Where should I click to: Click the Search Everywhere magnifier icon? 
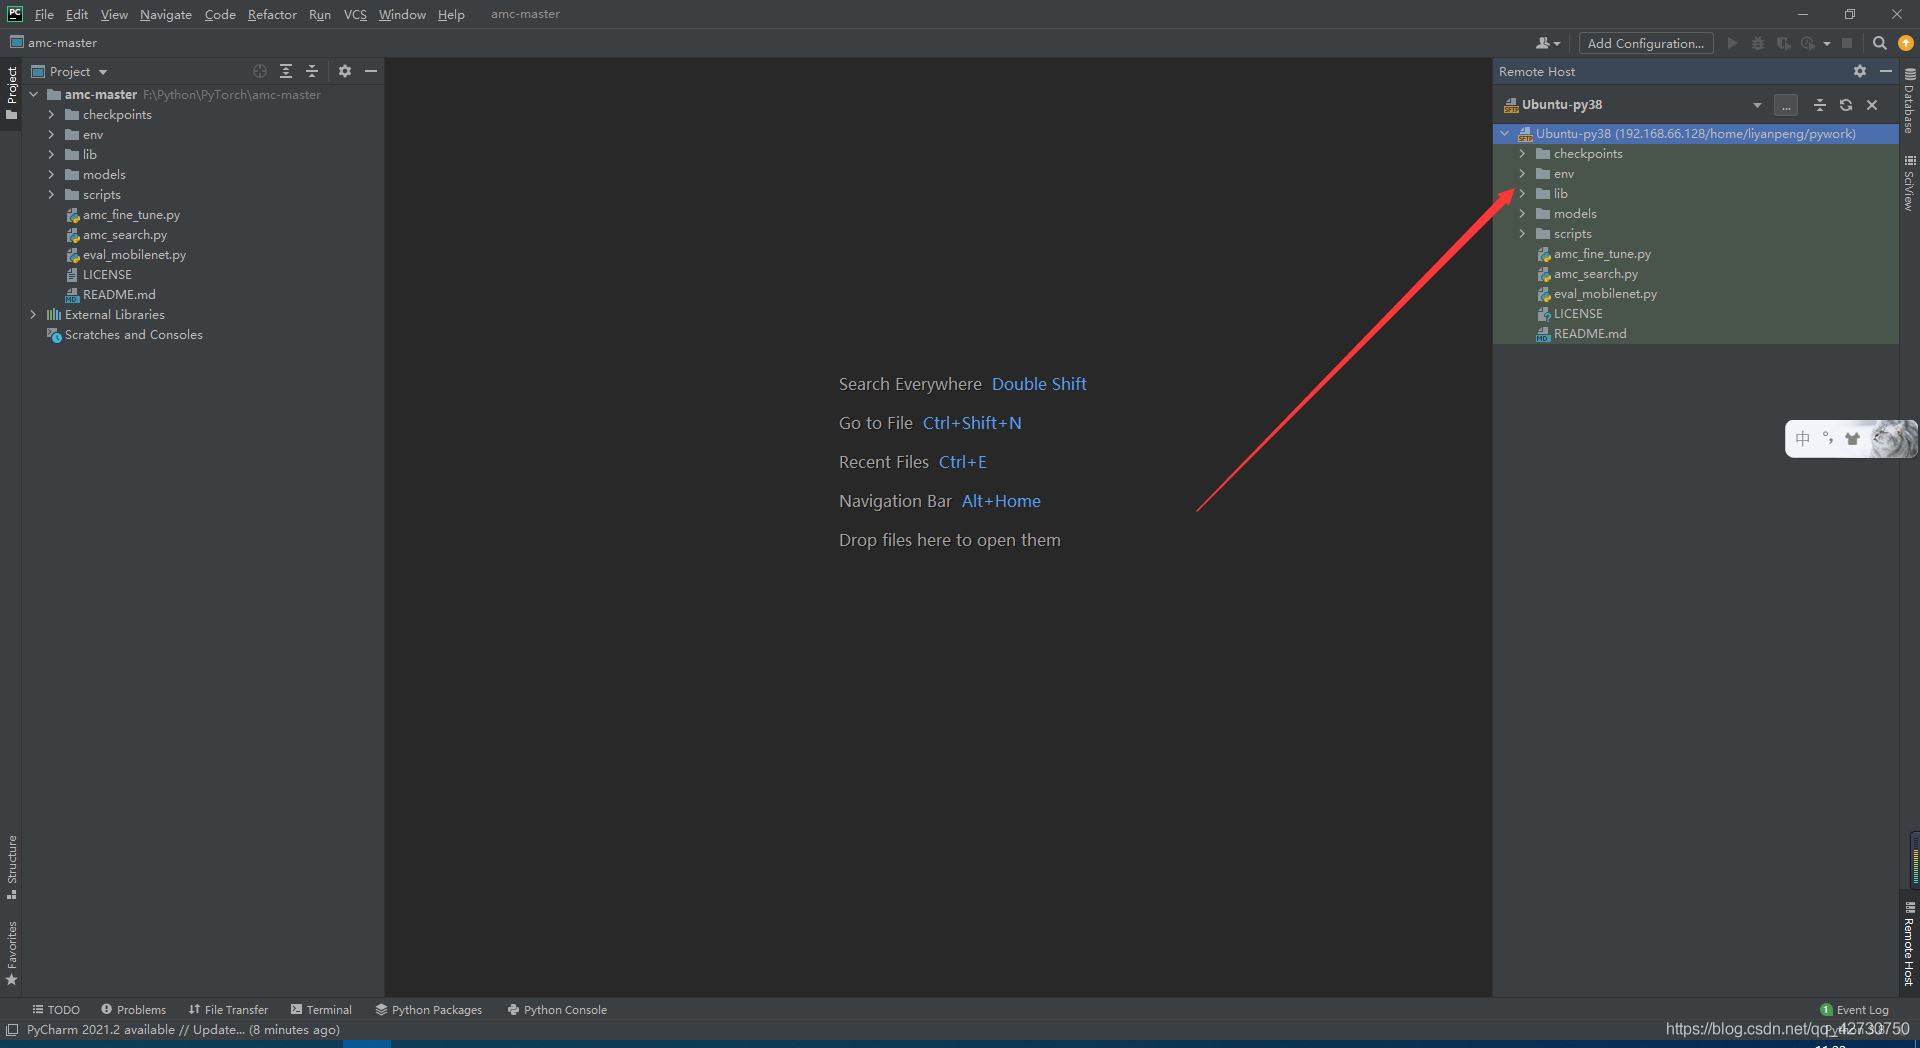tap(1879, 43)
